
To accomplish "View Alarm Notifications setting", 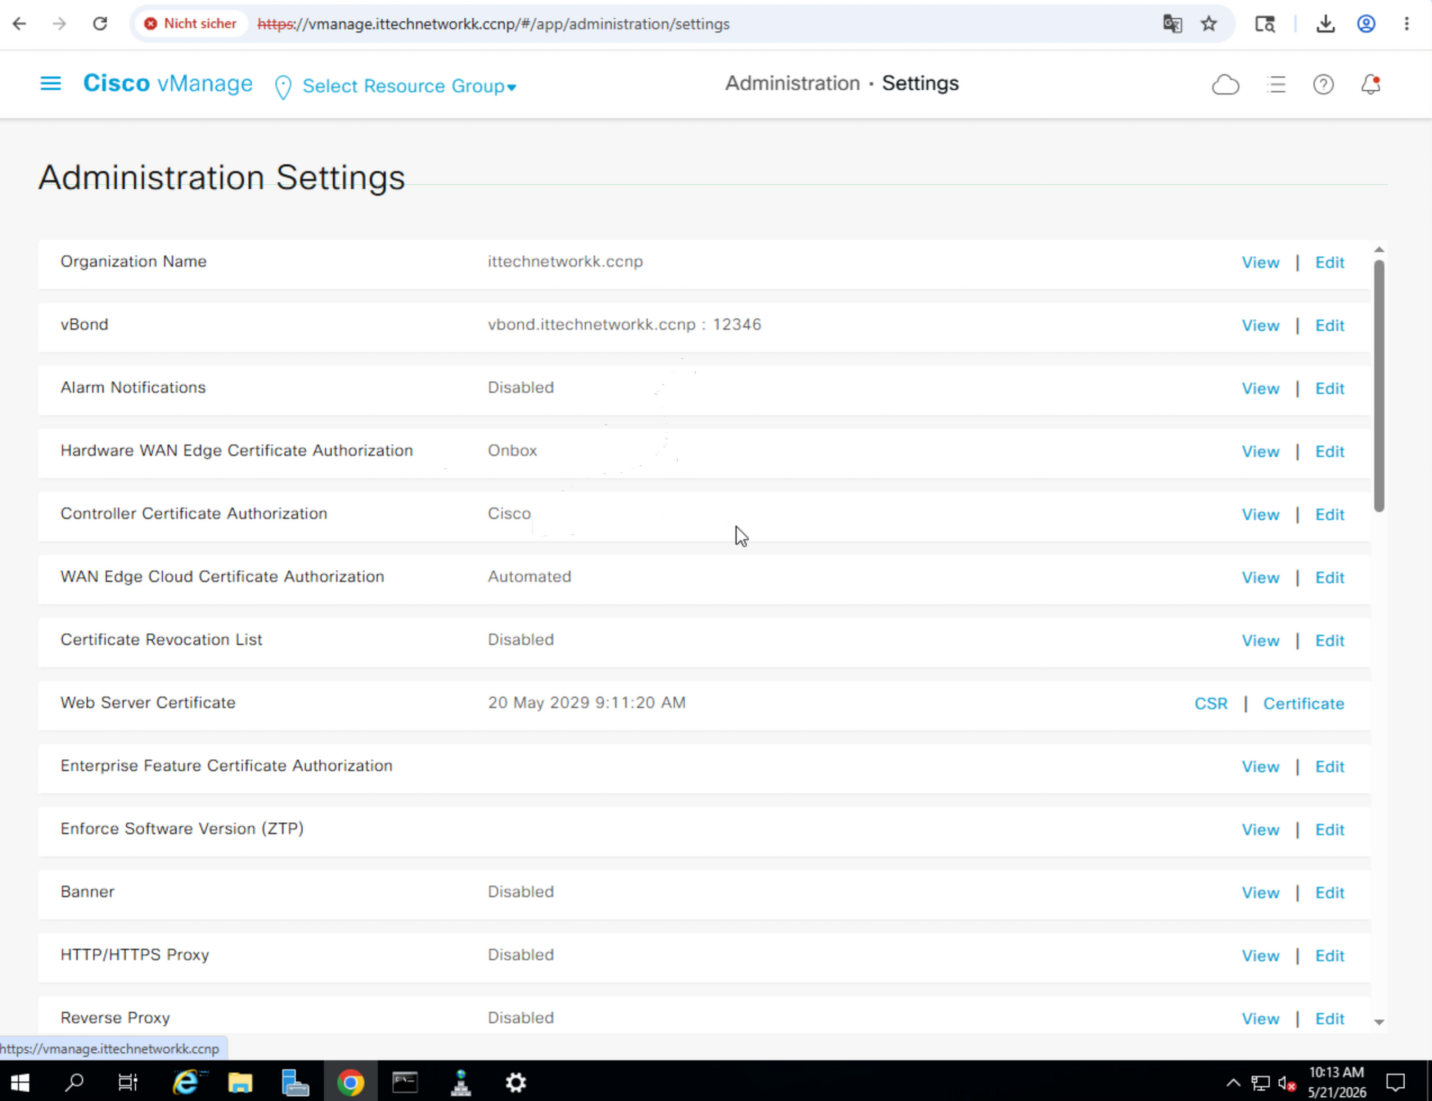I will tap(1260, 389).
